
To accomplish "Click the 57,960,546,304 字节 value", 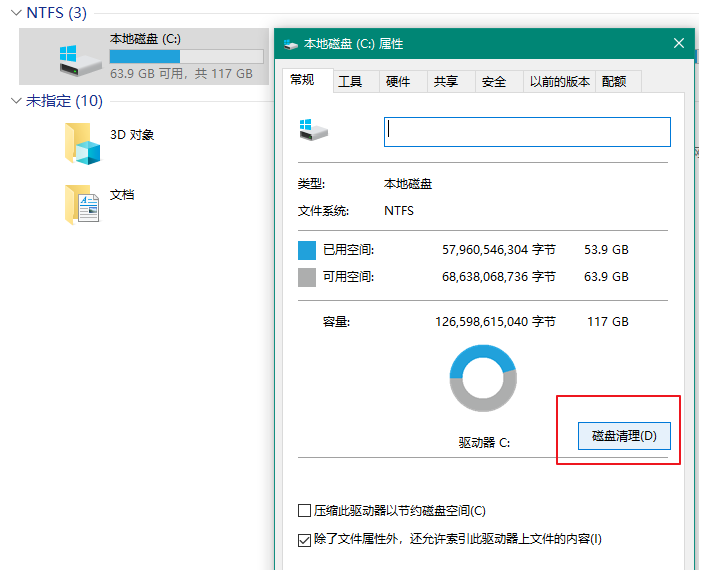I will tap(499, 250).
